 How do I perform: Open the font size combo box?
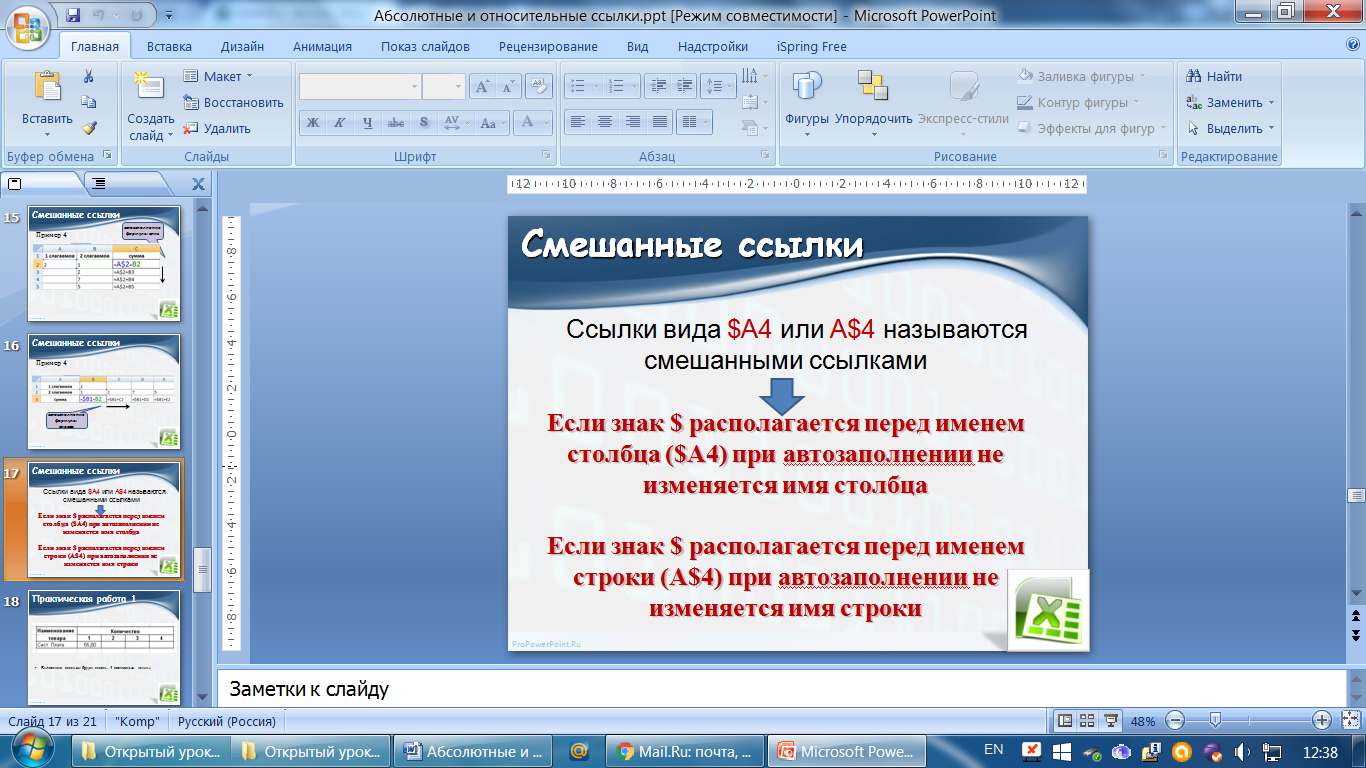click(444, 87)
